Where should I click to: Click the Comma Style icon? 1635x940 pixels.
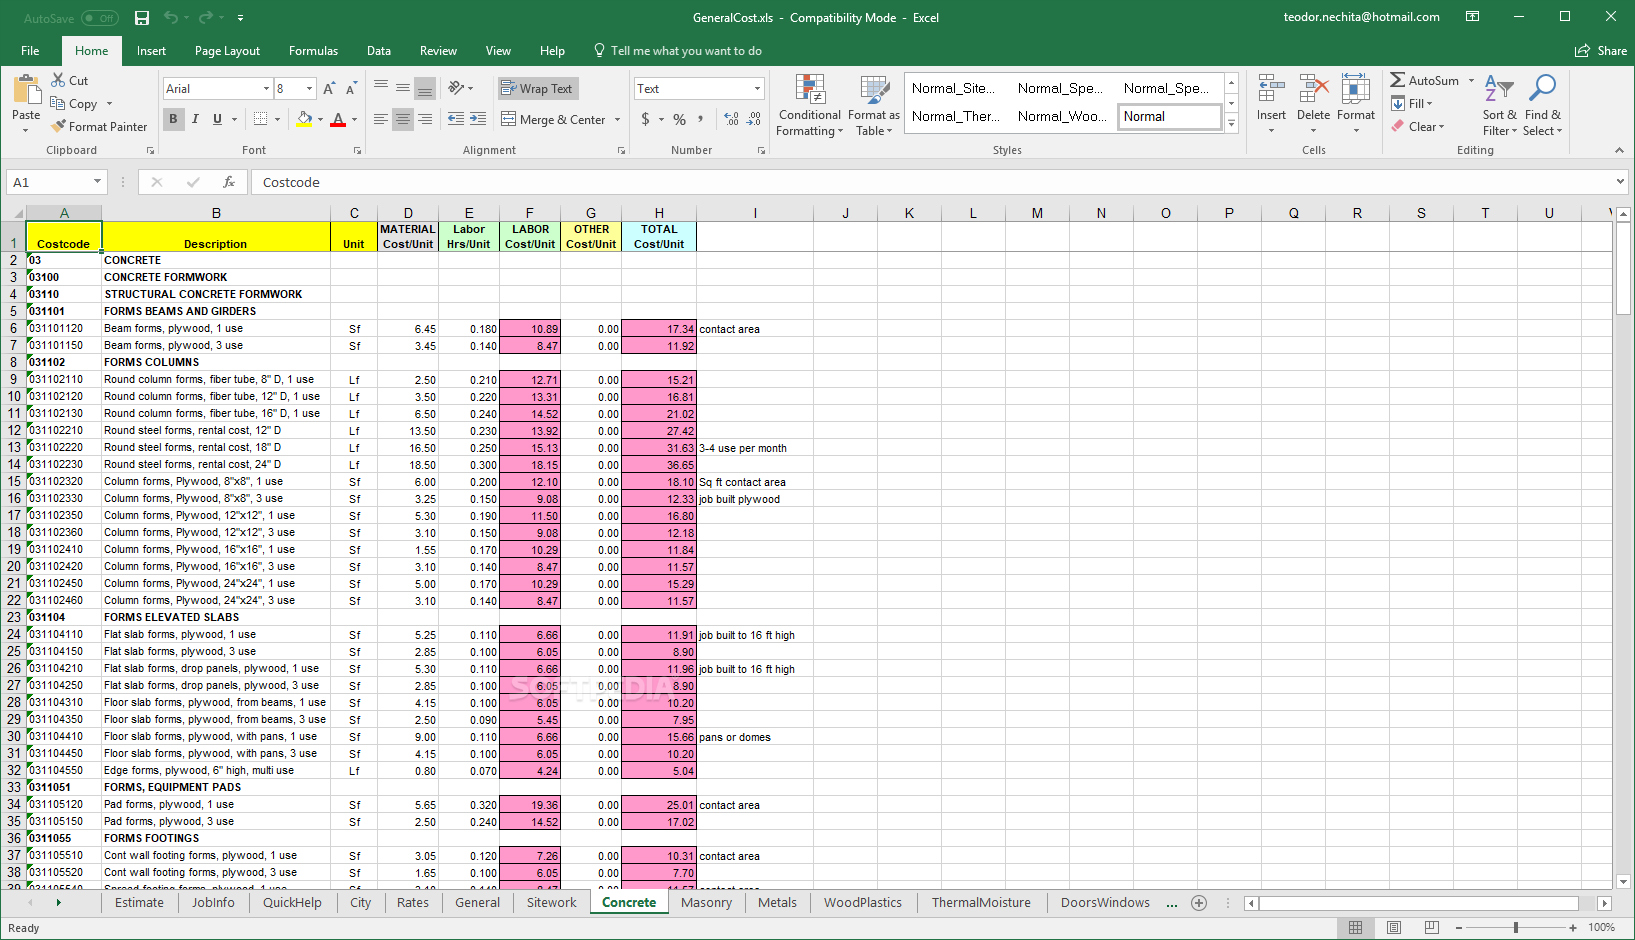pyautogui.click(x=700, y=119)
